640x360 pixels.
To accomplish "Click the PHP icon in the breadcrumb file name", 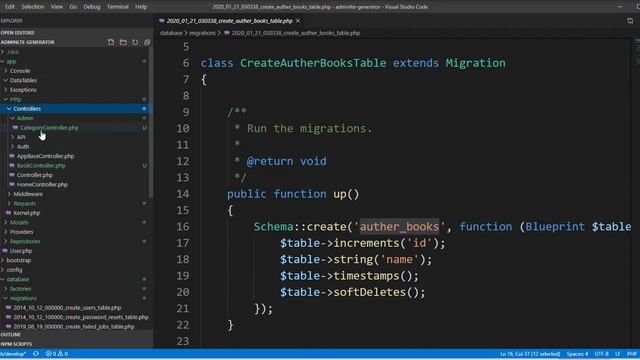I will pos(227,33).
